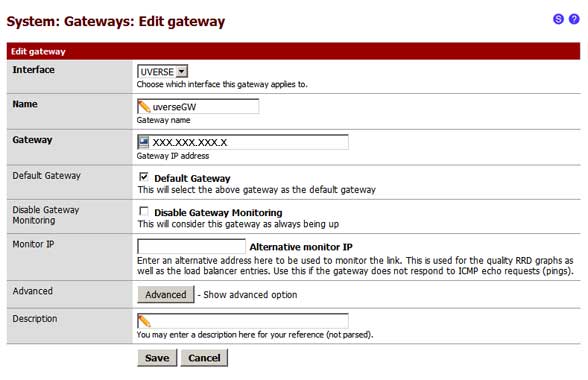Screen dimensions: 588x380
Task: Click the blue S status icon
Action: (558, 19)
